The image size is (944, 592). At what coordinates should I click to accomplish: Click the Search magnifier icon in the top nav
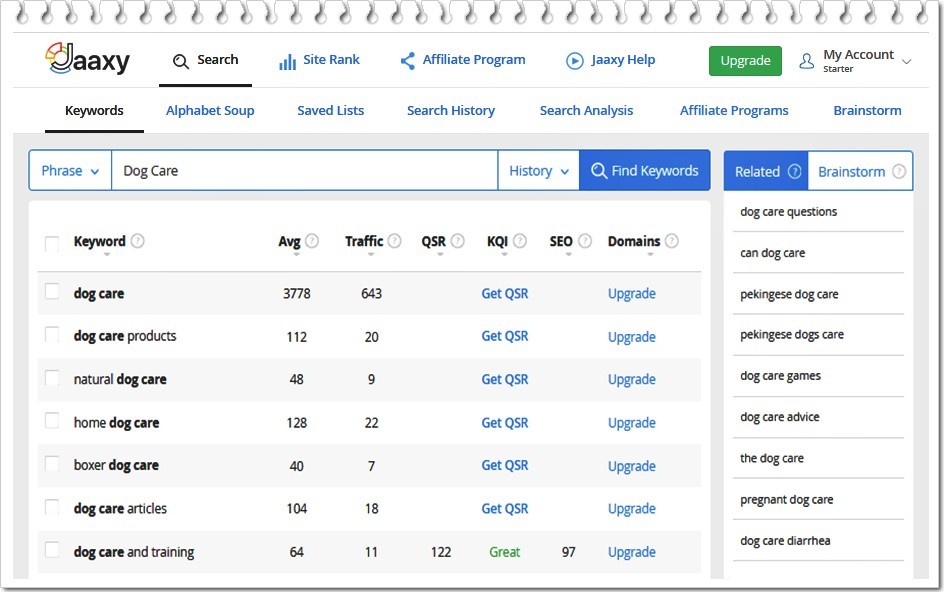pos(181,61)
